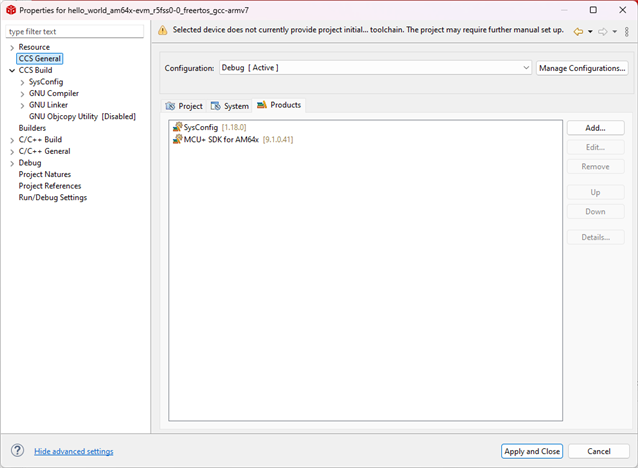Screen dimensions: 638x468
Task: Click the type filter text field
Action: click(75, 31)
